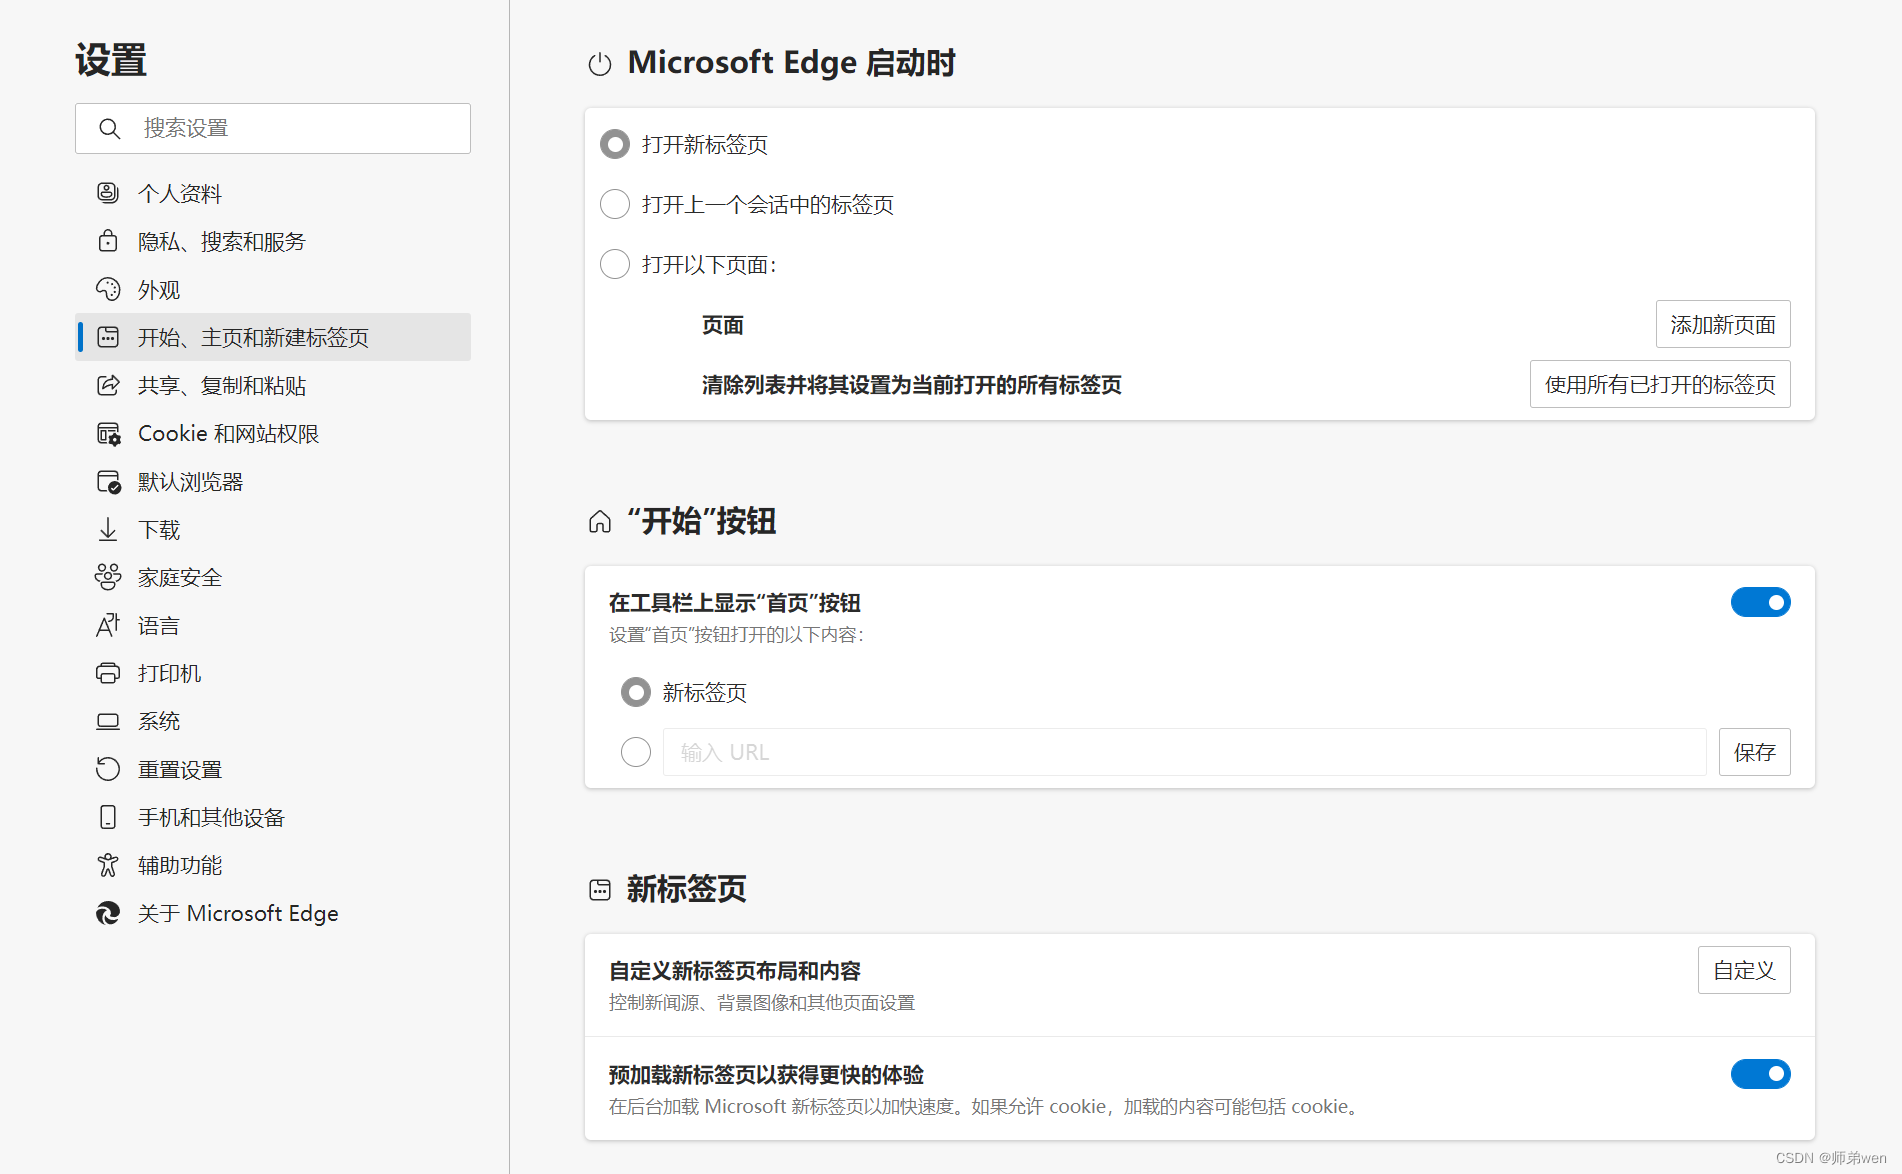
Task: Open Cookie 和网站权限 settings section
Action: click(x=273, y=433)
